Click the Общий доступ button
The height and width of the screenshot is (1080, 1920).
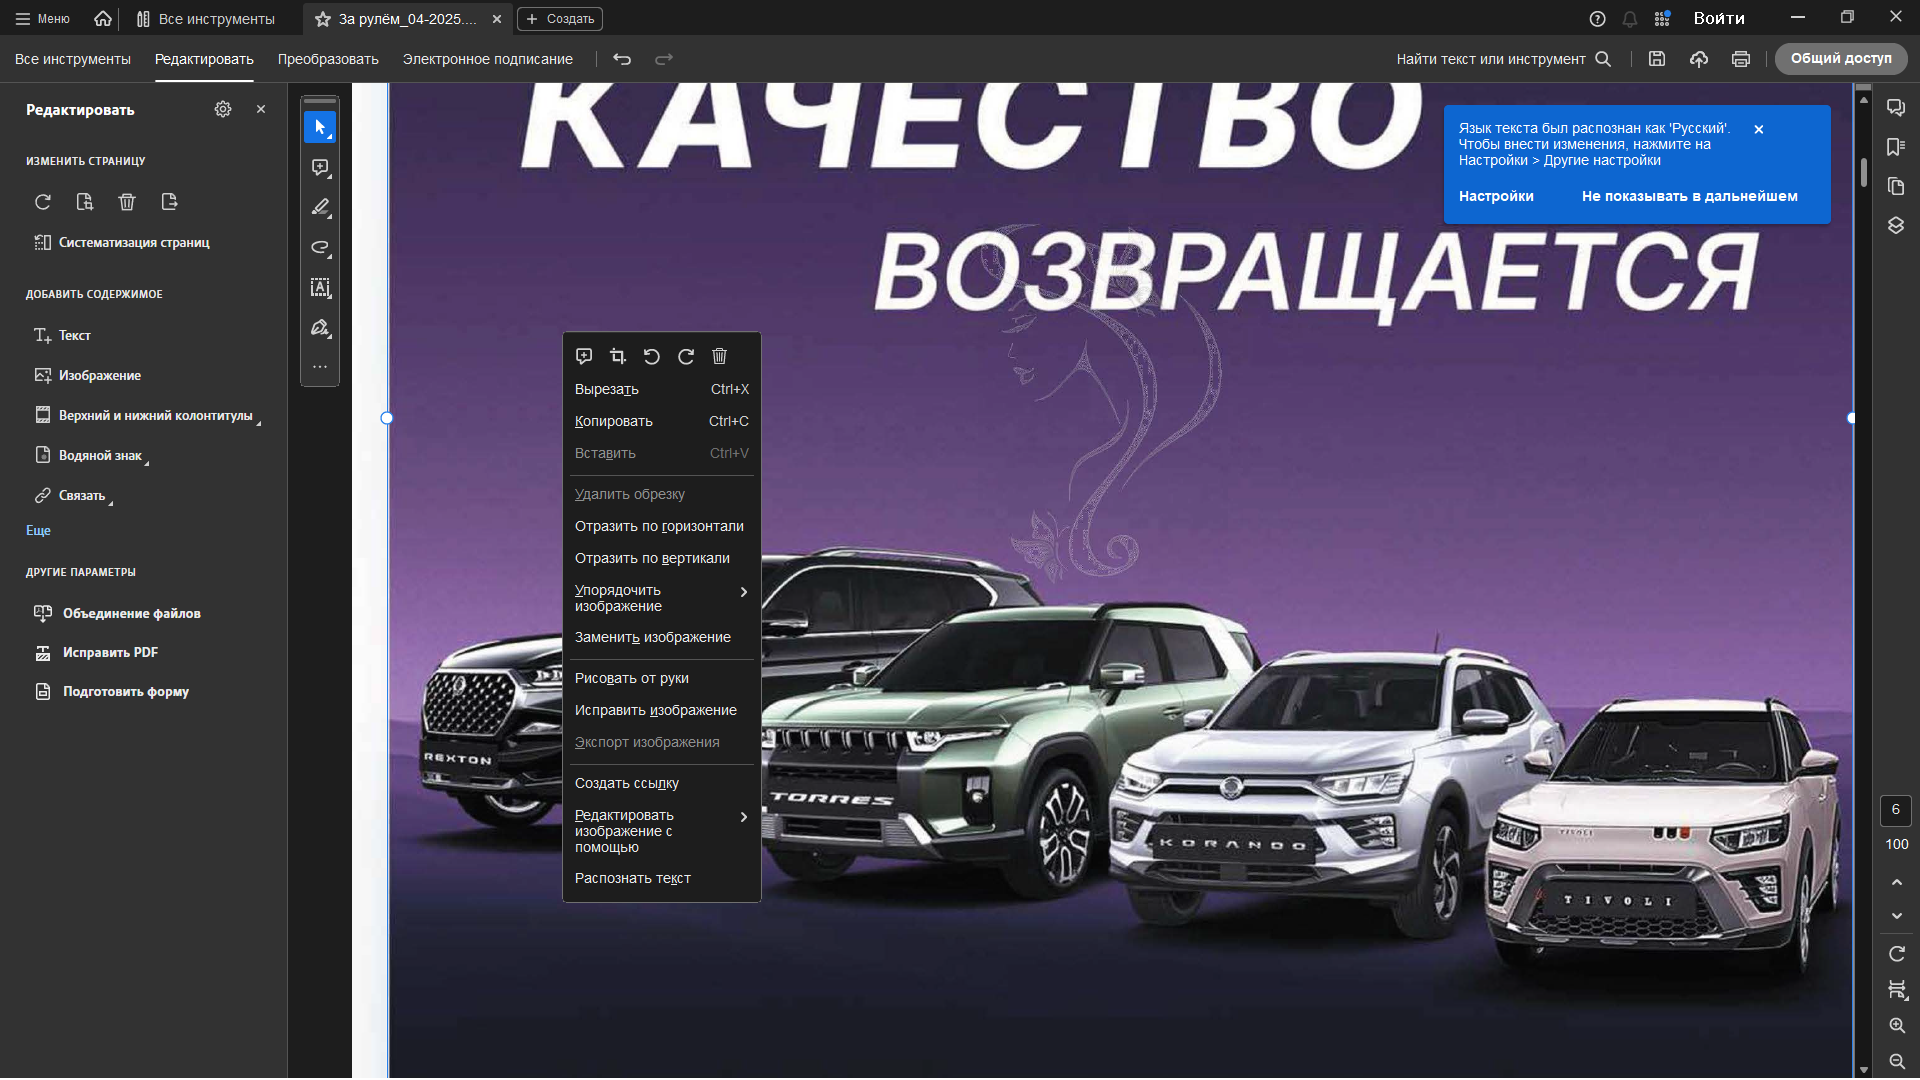1841,59
